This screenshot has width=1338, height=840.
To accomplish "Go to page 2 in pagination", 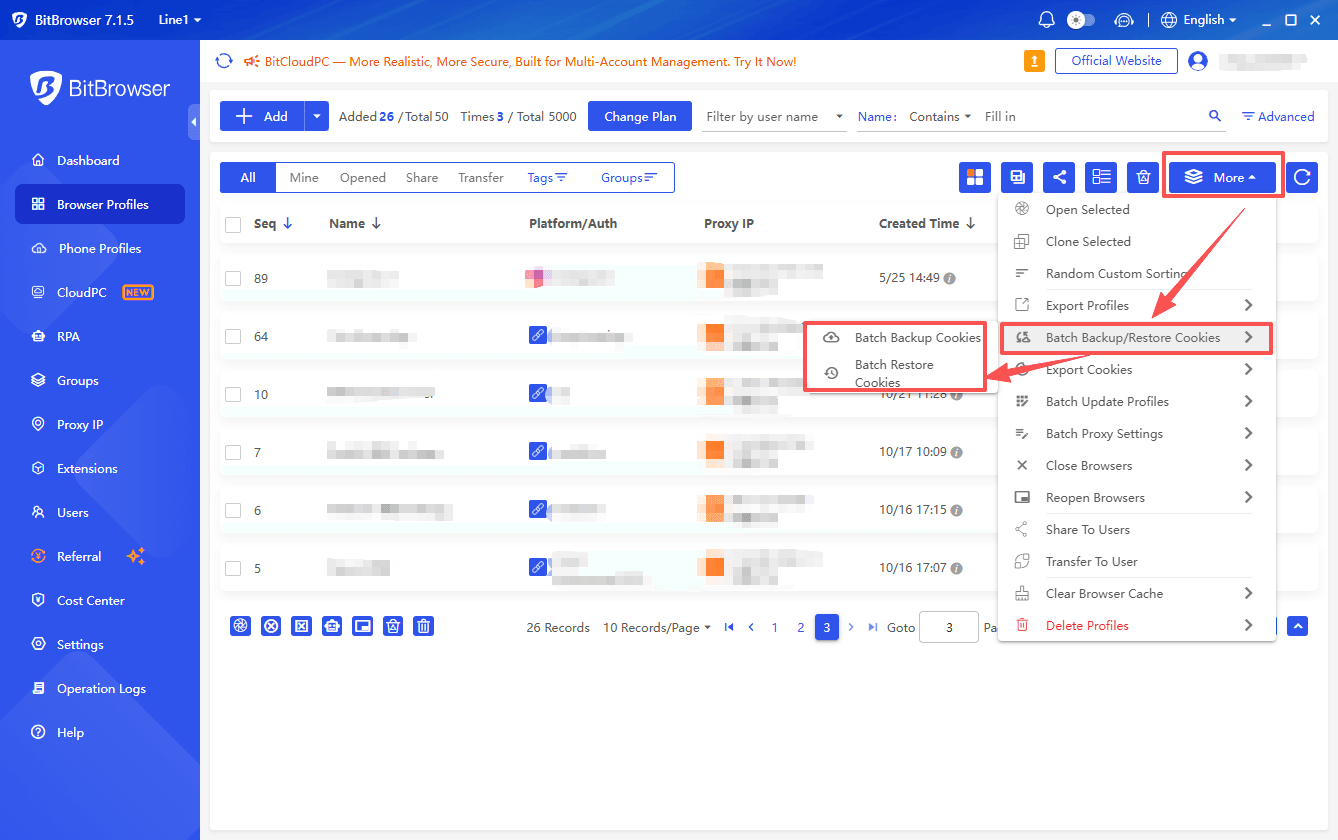I will pyautogui.click(x=800, y=628).
